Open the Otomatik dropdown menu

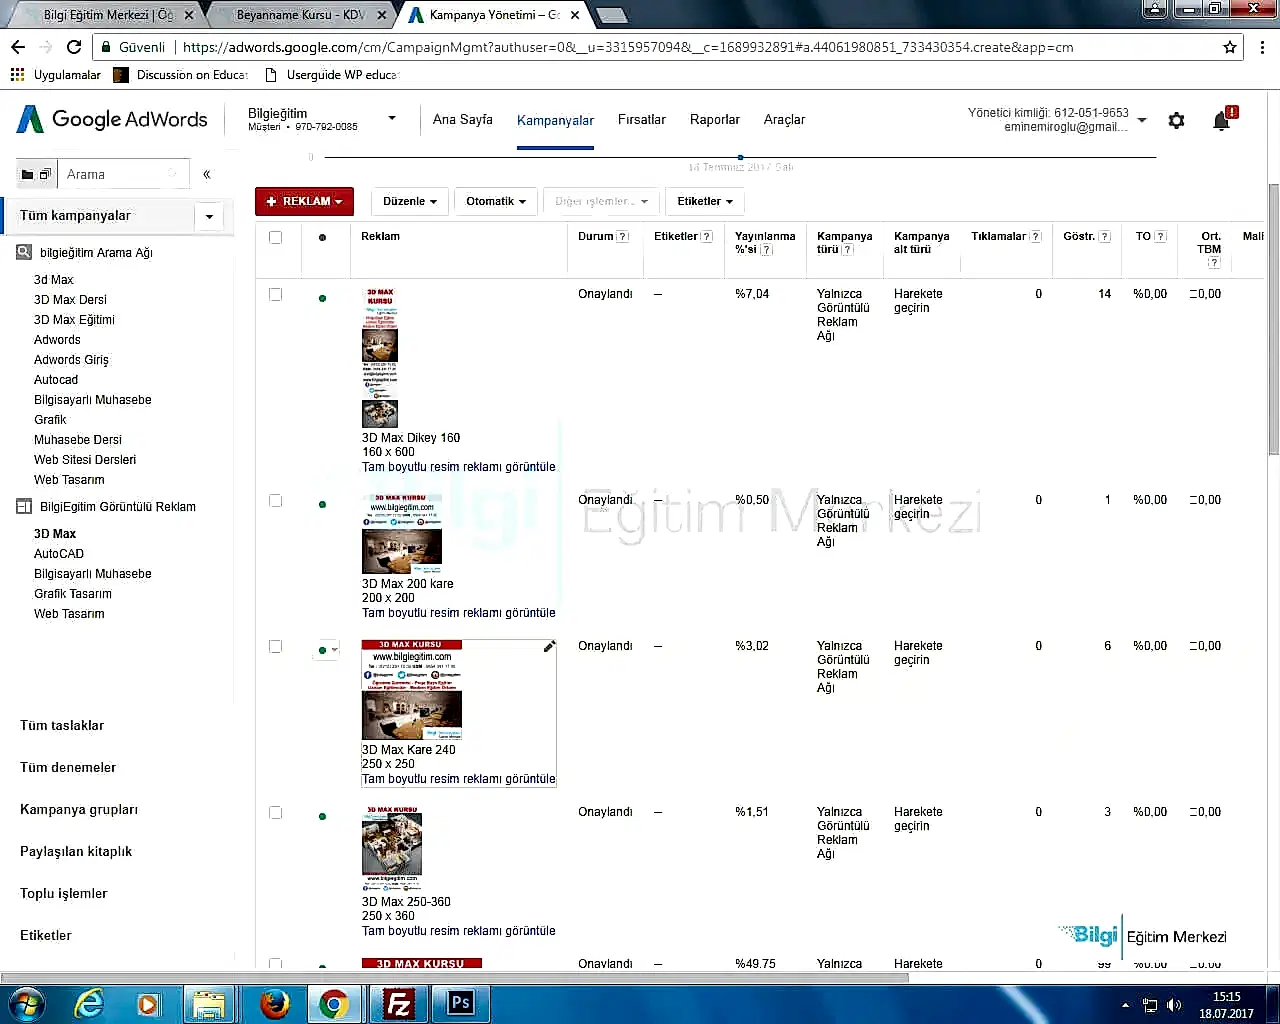pos(495,201)
